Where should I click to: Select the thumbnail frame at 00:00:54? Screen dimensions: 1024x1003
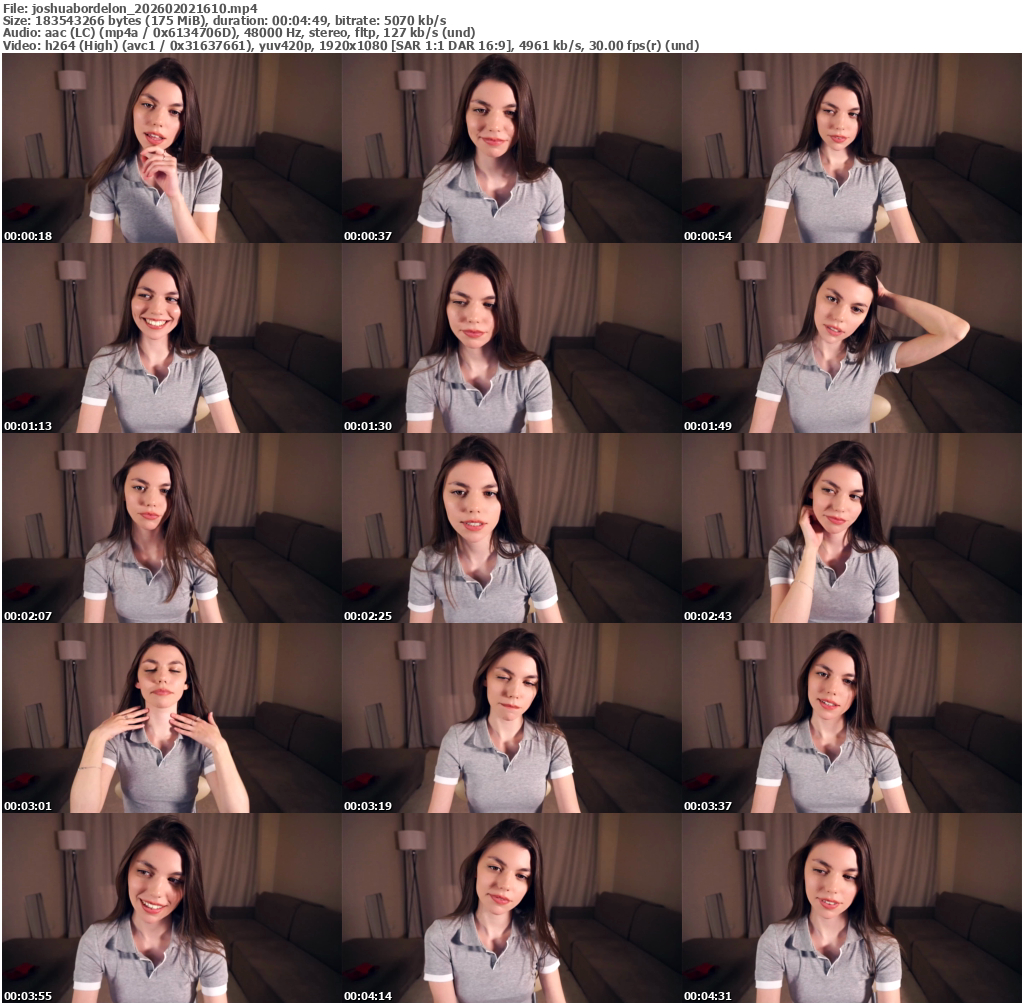(852, 148)
